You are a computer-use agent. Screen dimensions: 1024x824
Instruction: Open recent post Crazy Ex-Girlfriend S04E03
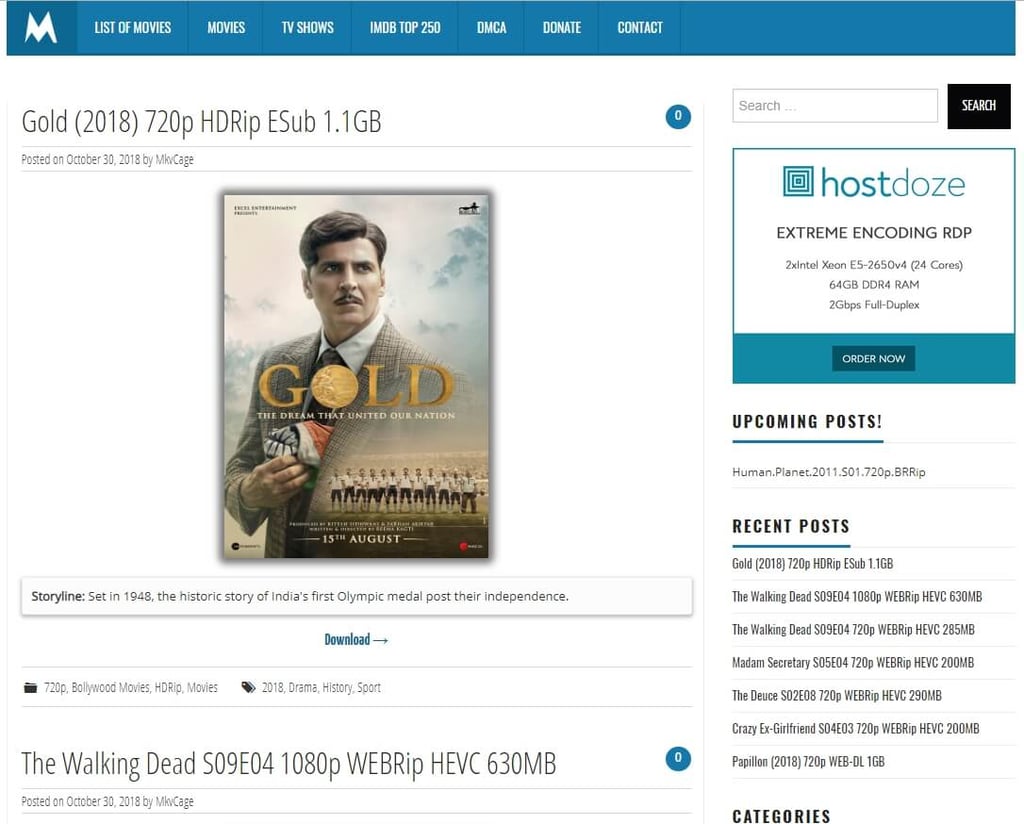pos(856,729)
